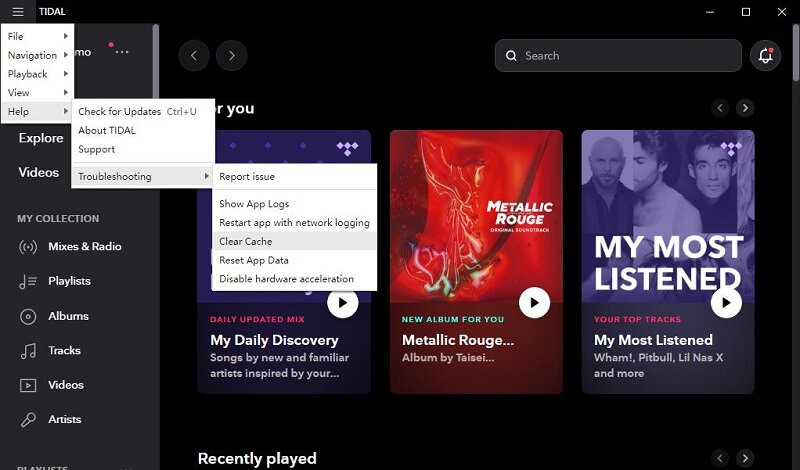Select Restart app with network logging

click(x=294, y=222)
